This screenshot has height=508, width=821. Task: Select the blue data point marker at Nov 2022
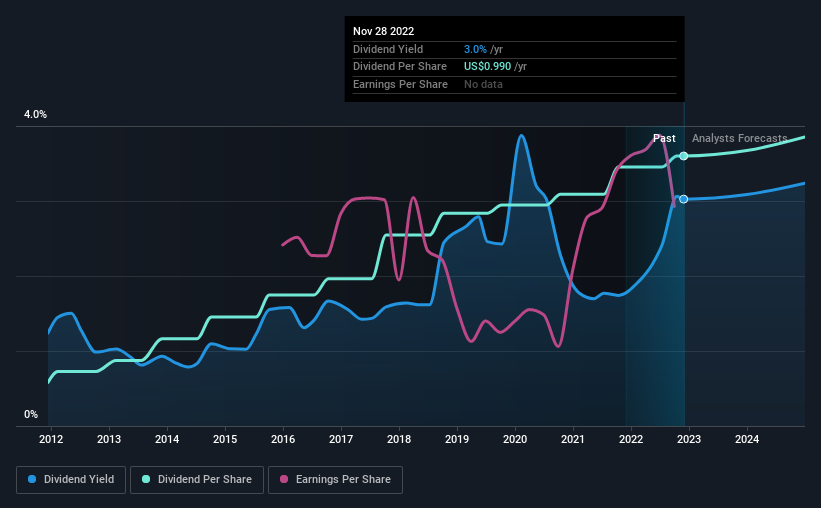(x=683, y=199)
